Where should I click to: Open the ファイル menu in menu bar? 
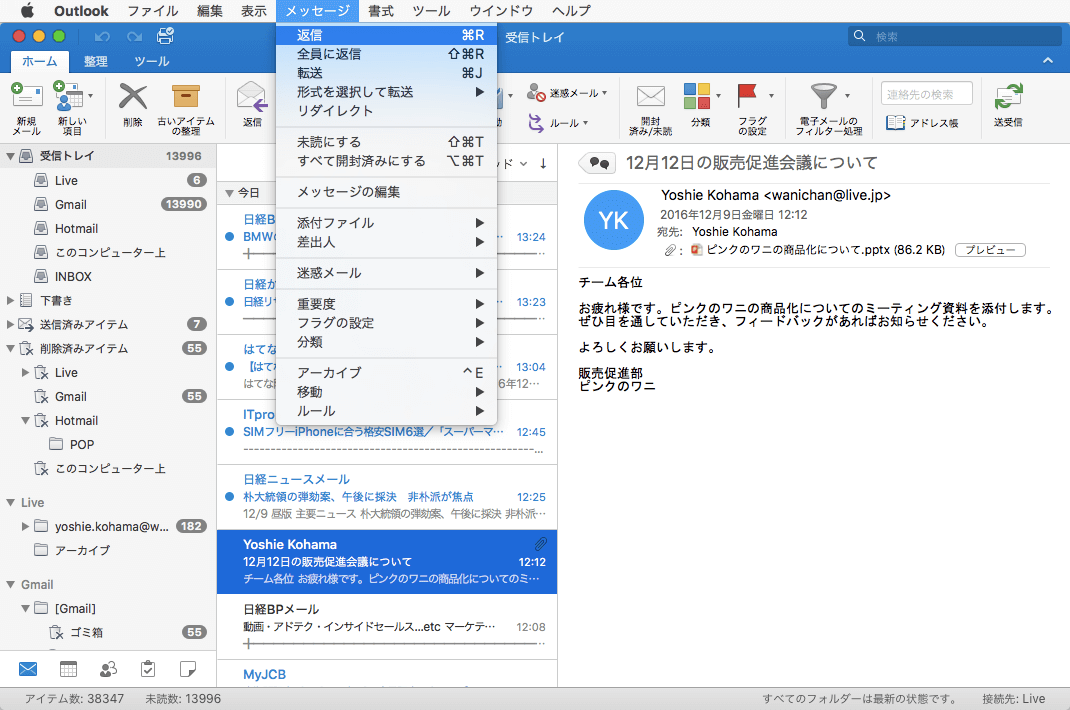[153, 10]
